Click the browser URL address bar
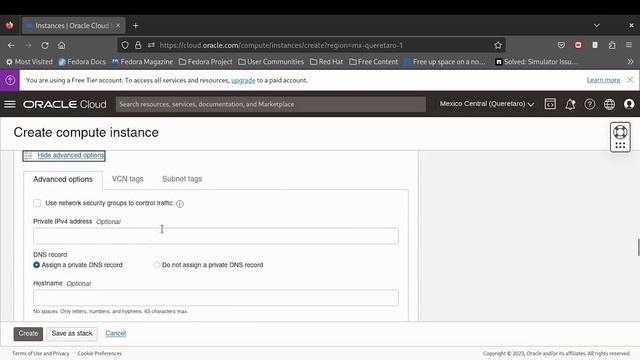Viewport: 640px width, 360px height. [x=311, y=45]
